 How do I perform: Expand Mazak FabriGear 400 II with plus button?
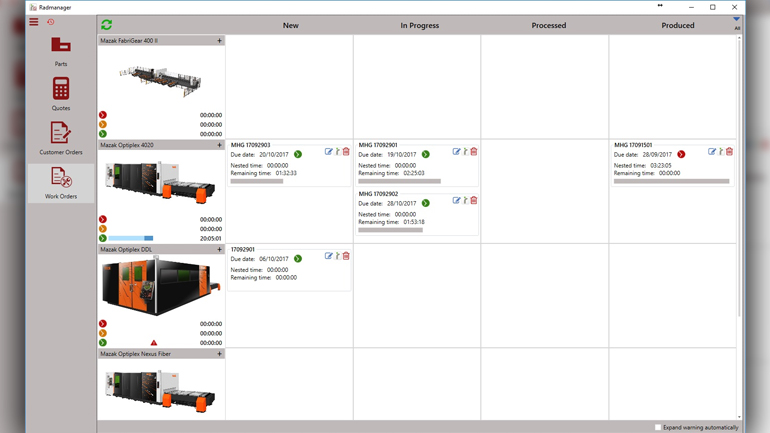point(220,41)
